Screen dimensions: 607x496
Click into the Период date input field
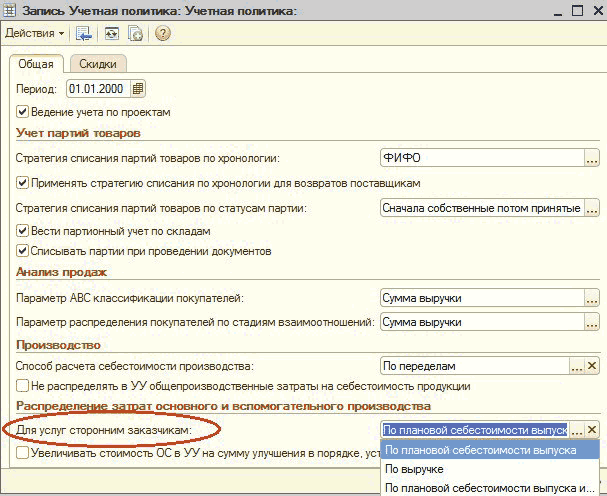coord(97,88)
